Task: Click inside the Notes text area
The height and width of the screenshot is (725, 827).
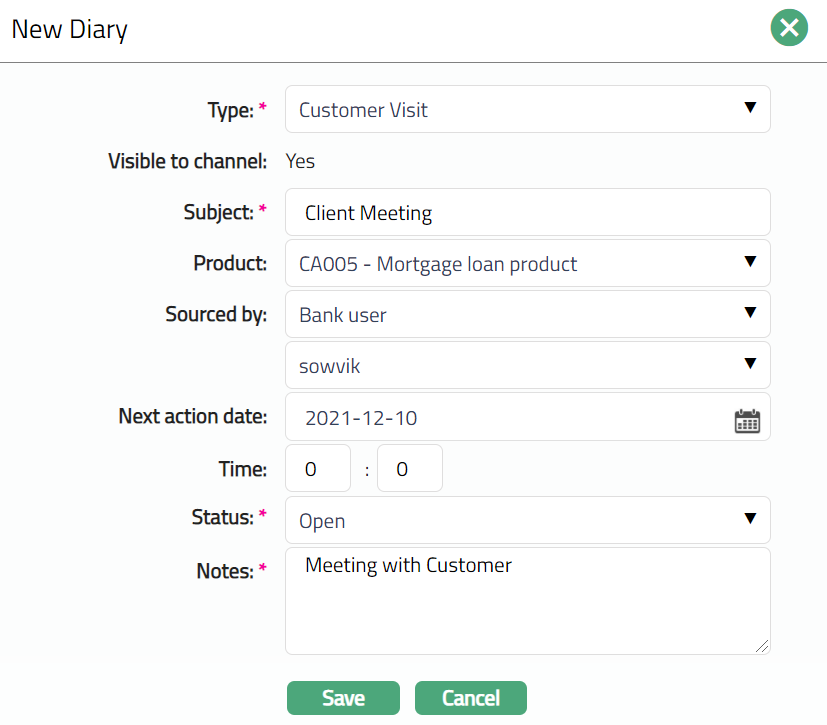Action: coord(527,601)
